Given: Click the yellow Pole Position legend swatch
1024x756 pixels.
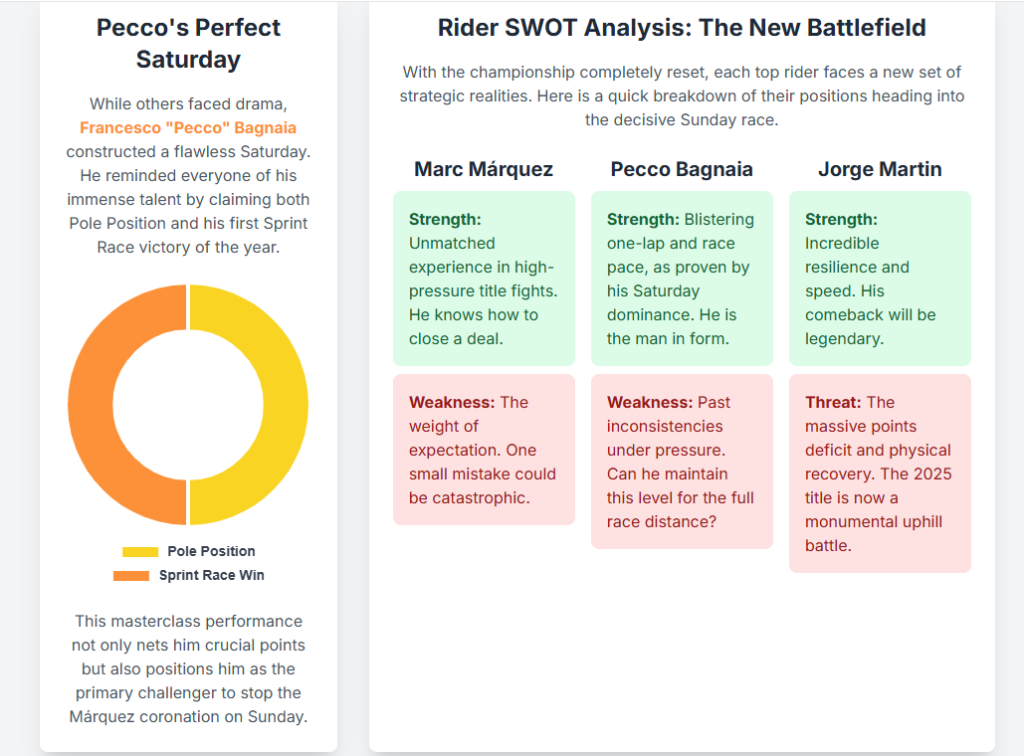Looking at the screenshot, I should 140,551.
